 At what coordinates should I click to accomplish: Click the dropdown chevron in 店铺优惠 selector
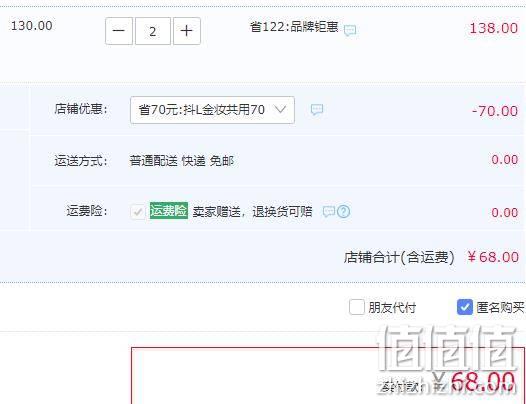(280, 109)
